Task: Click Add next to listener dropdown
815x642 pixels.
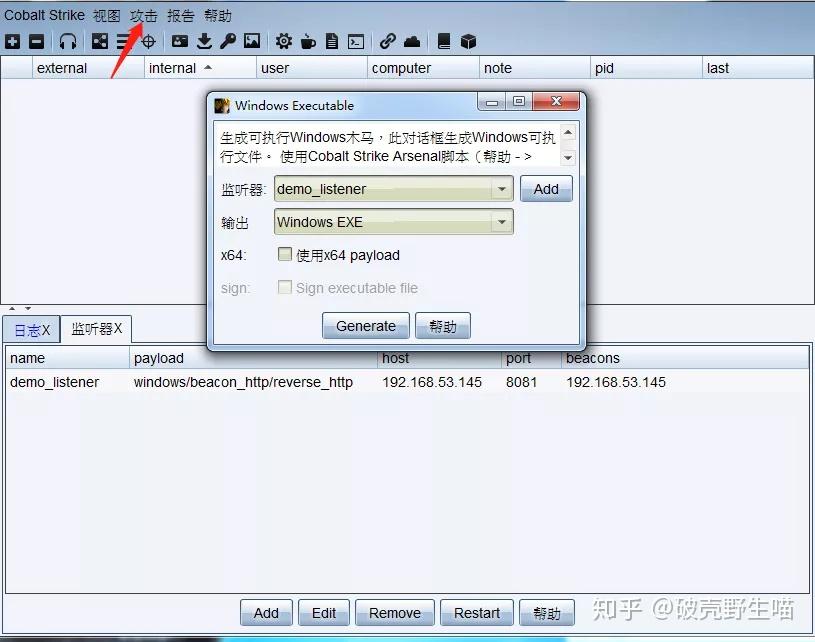Action: pyautogui.click(x=546, y=189)
